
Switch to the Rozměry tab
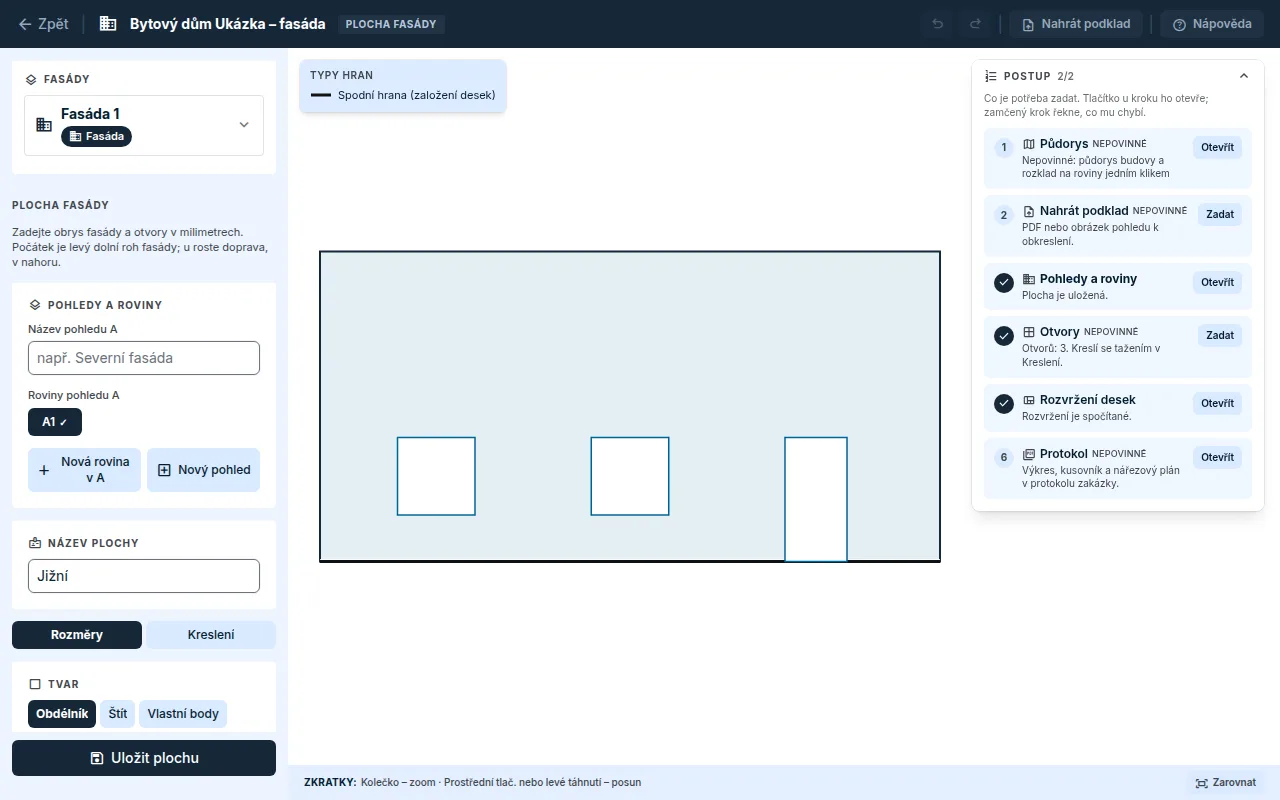coord(77,635)
